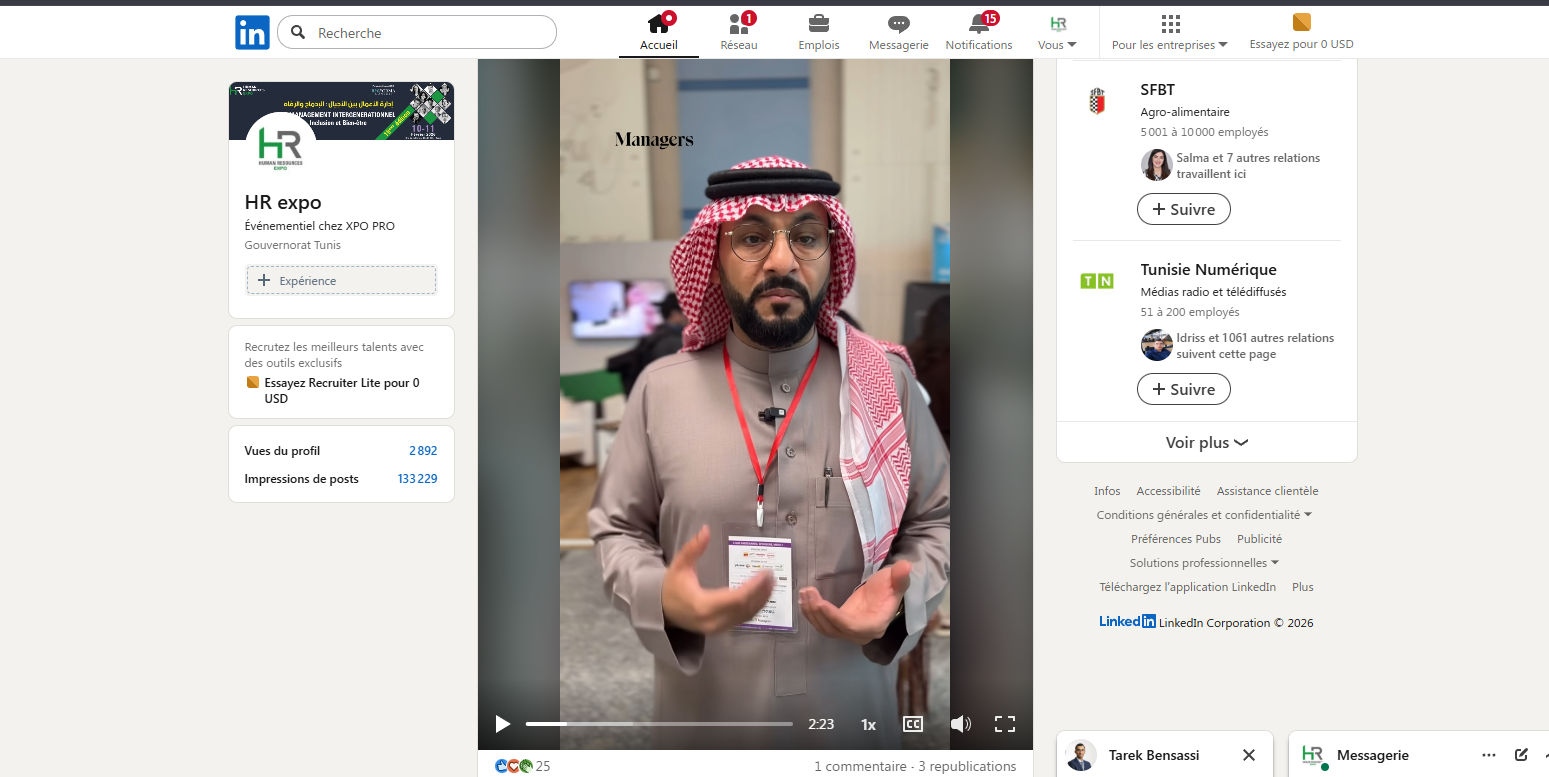The height and width of the screenshot is (777, 1549).
Task: Open the Réseau network icon
Action: coord(739,24)
